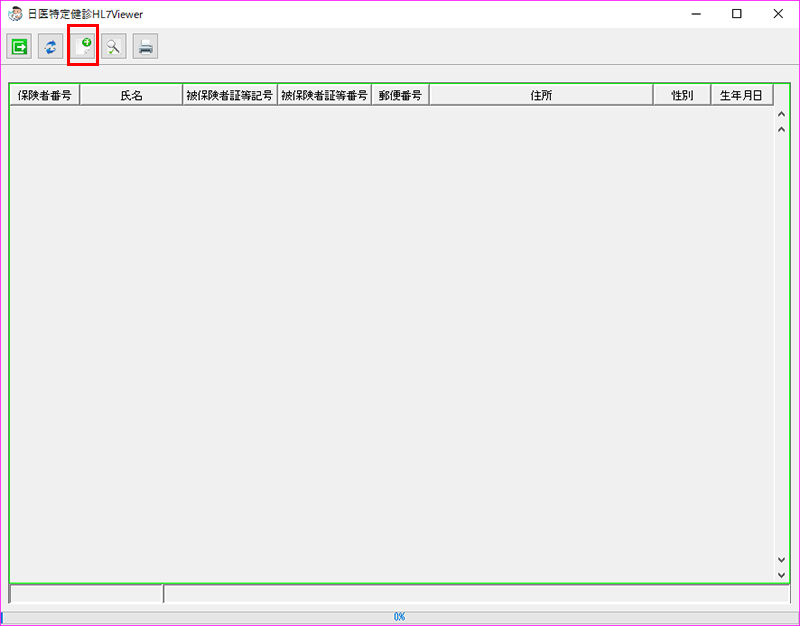Click the second-to-last scrollbar arrow near bottom
Image resolution: width=800 pixels, height=626 pixels.
(x=782, y=560)
